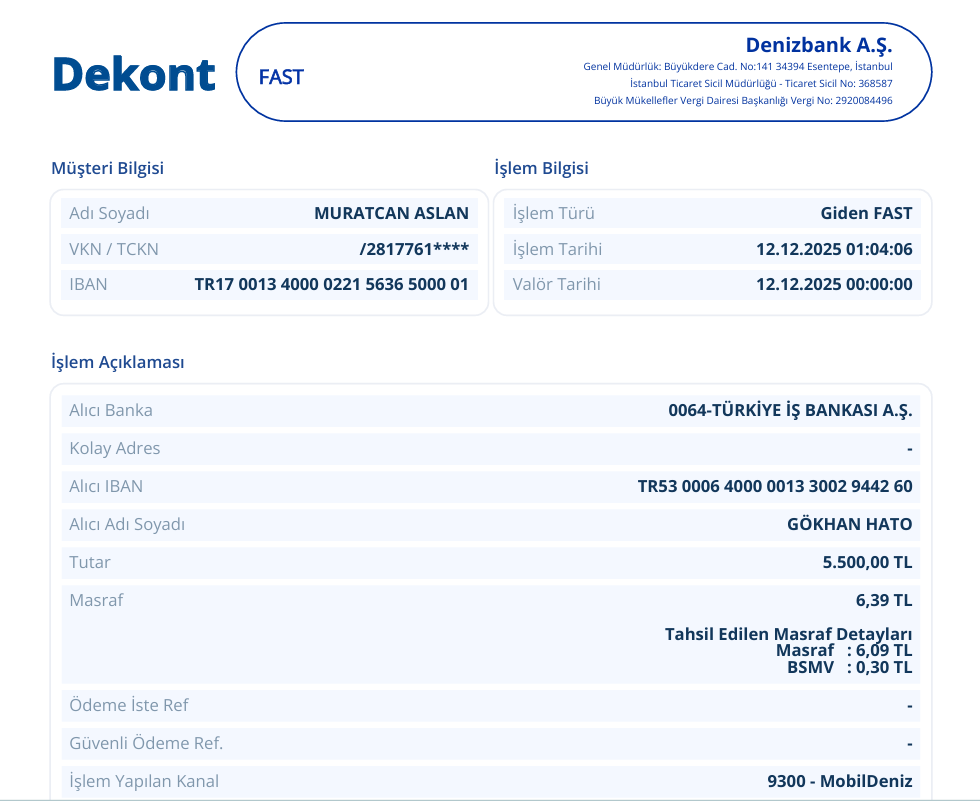Click the Vergi No line
The width and height of the screenshot is (980, 801).
coord(743,100)
